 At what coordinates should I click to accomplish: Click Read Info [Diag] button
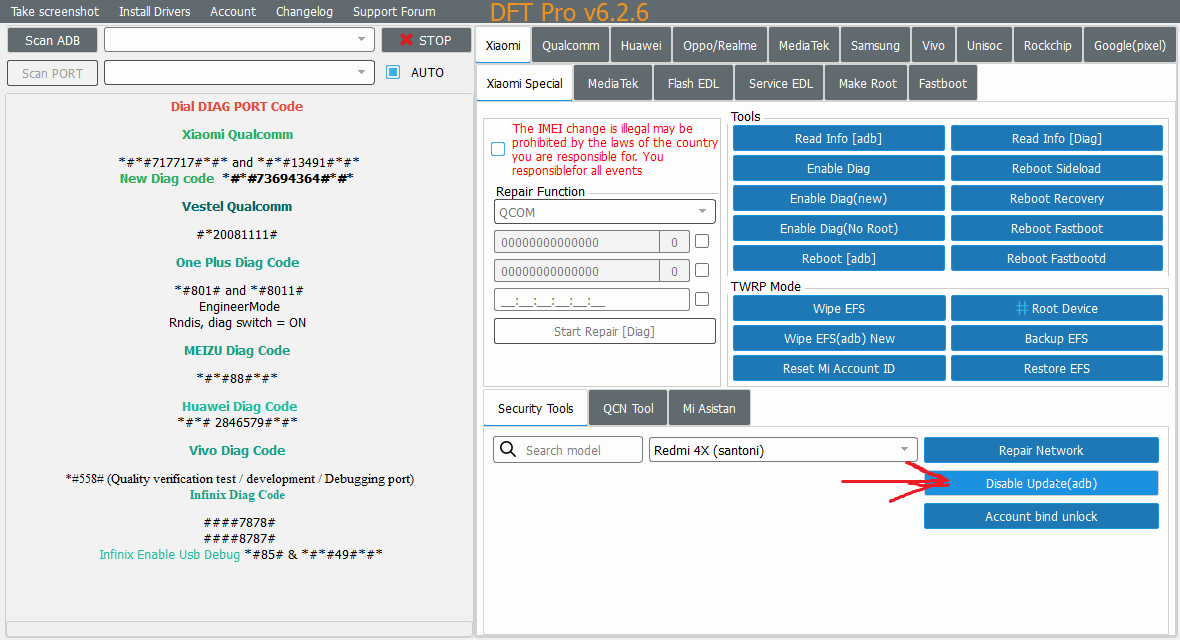click(1057, 138)
